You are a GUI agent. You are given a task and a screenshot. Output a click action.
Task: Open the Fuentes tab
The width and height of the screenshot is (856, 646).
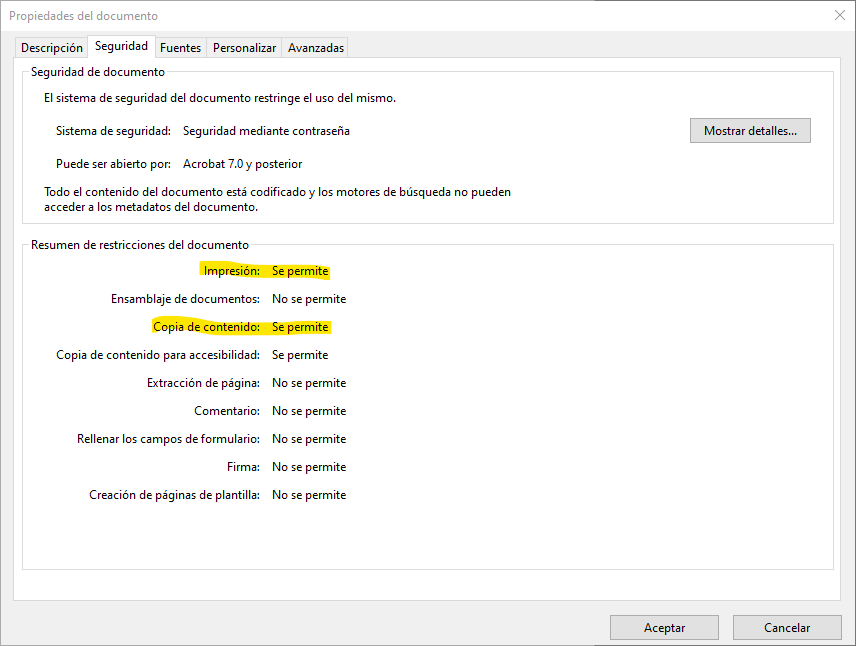point(180,47)
